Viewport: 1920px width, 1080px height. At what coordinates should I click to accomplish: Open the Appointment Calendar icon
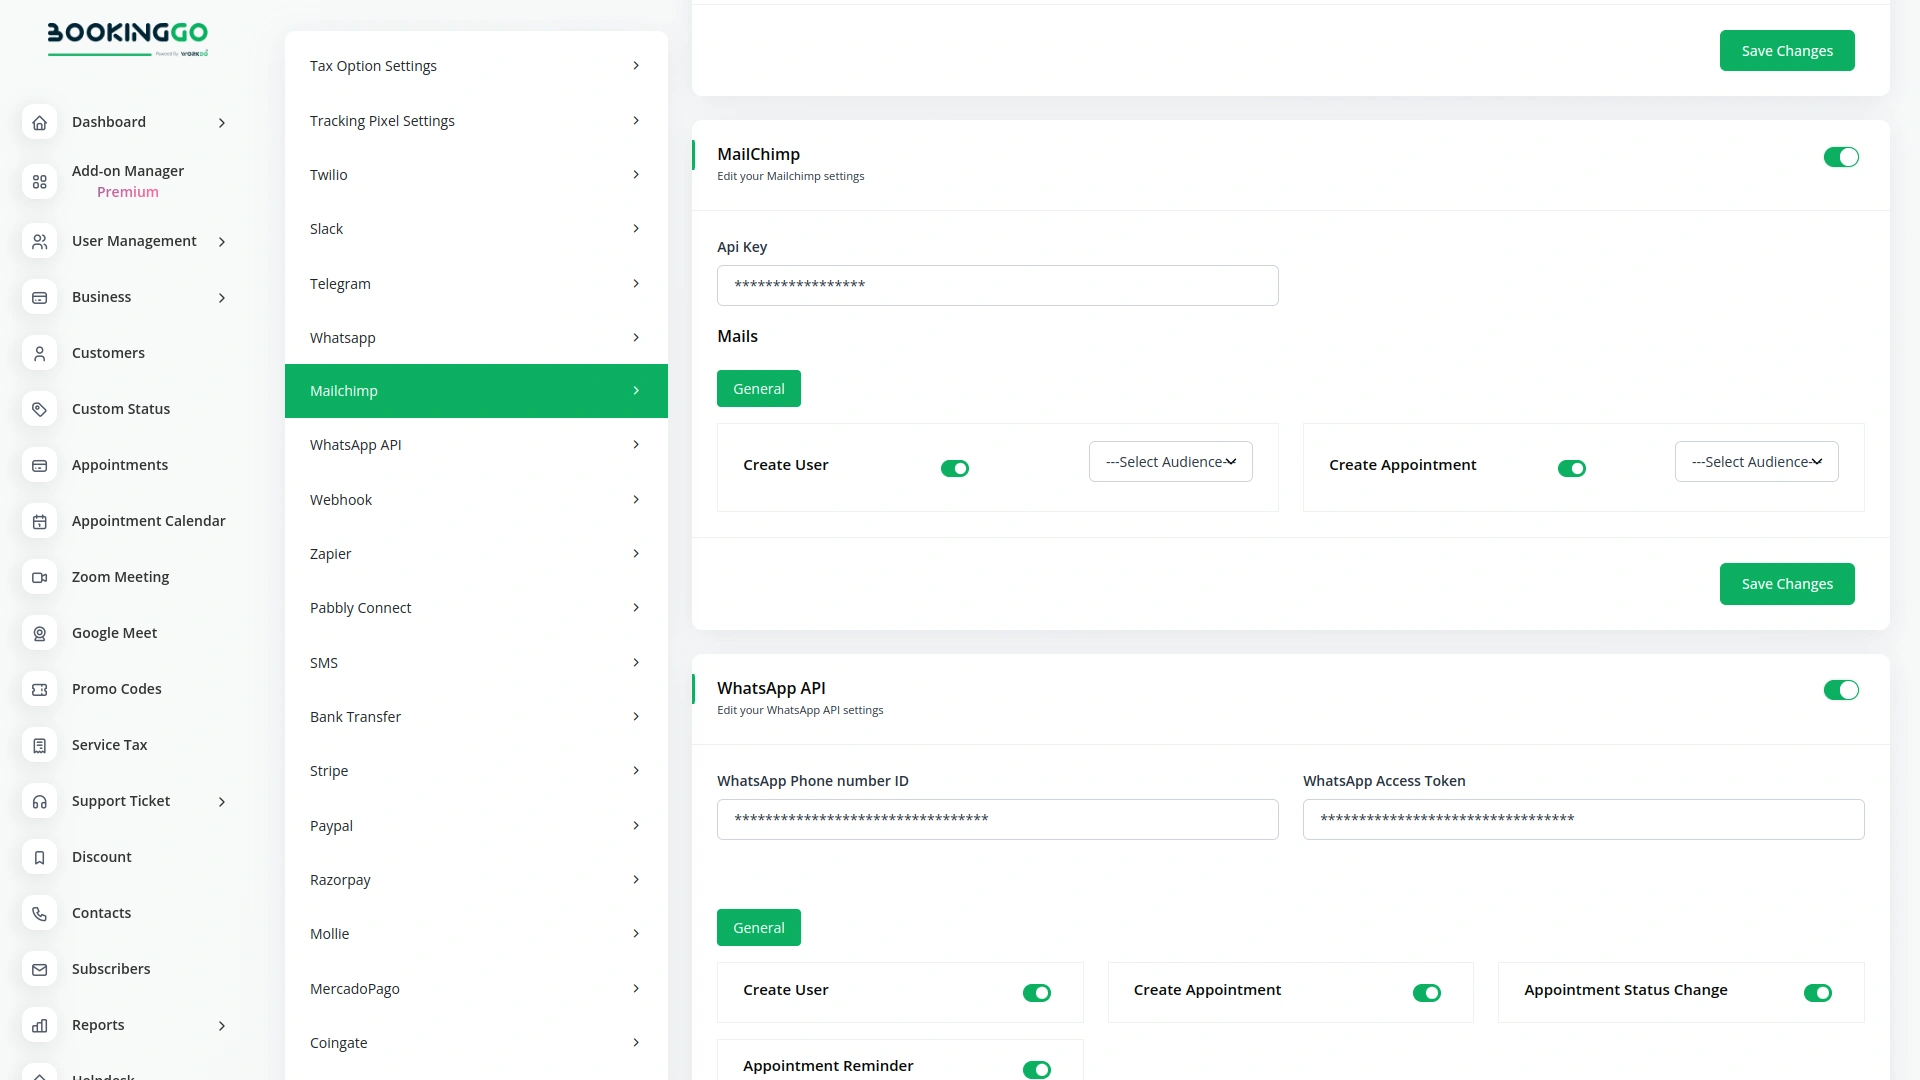click(x=39, y=521)
